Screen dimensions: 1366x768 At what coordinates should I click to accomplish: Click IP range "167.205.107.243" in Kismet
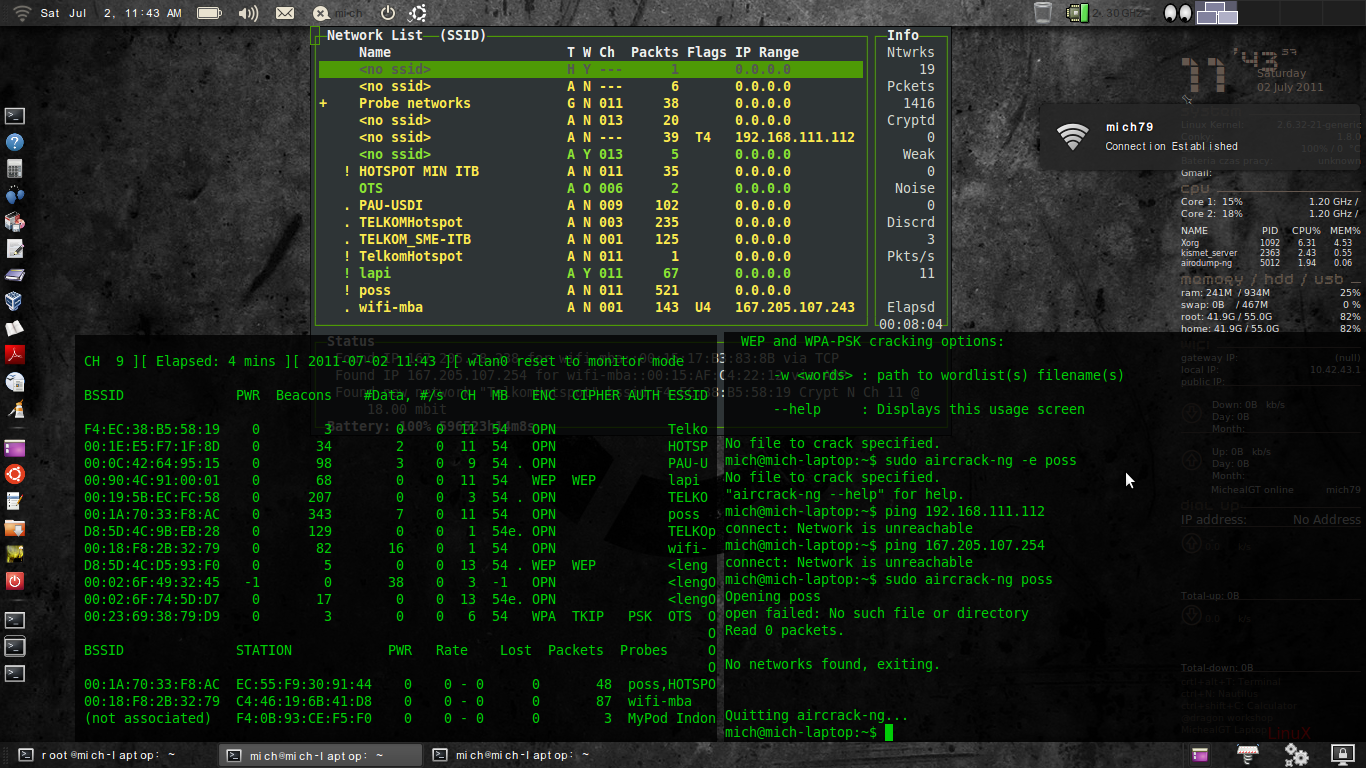[x=795, y=308]
